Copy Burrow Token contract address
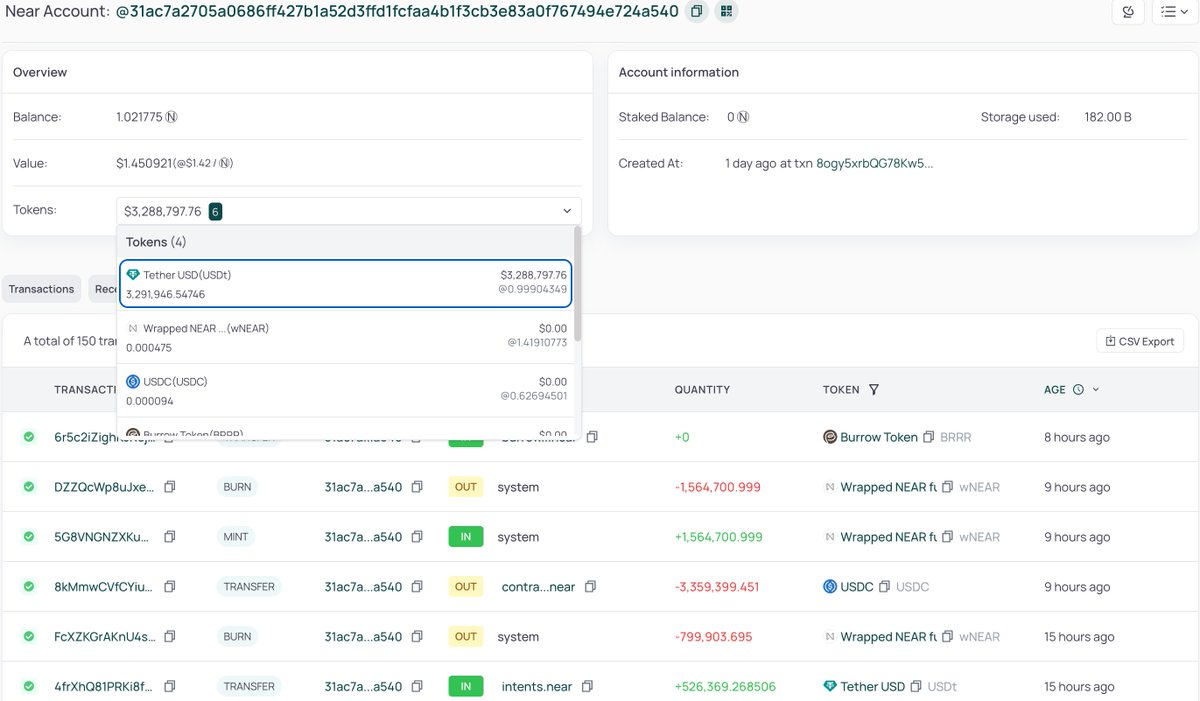This screenshot has width=1200, height=701. pyautogui.click(x=929, y=437)
